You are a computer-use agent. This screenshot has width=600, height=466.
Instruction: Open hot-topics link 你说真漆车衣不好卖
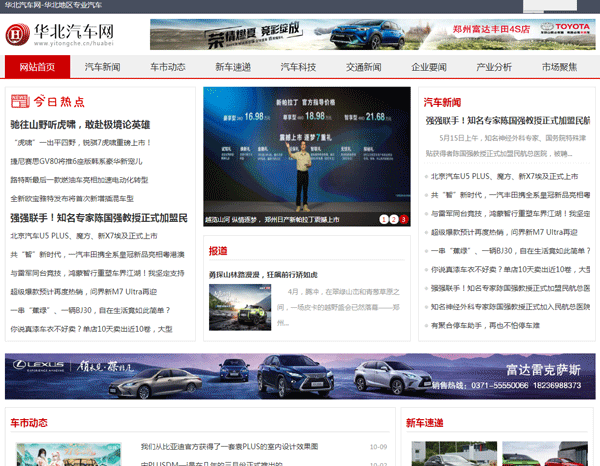91,329
